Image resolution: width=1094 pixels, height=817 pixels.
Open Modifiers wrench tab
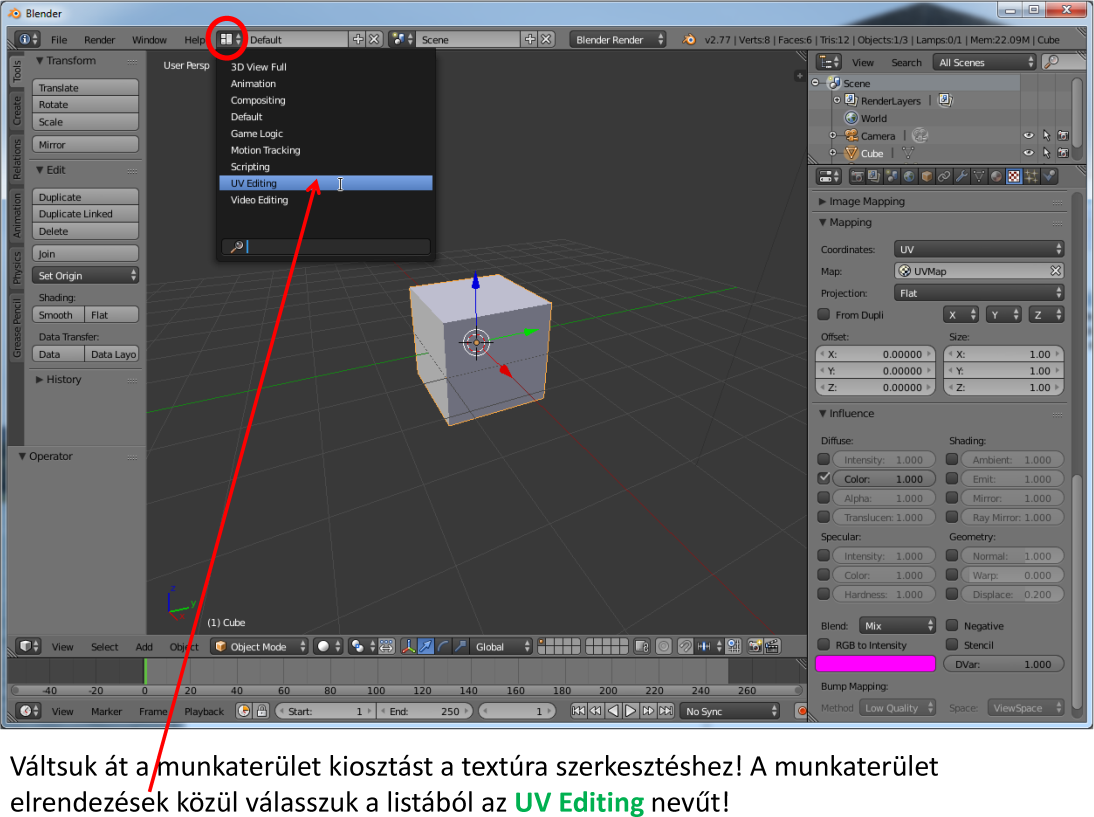tap(961, 177)
